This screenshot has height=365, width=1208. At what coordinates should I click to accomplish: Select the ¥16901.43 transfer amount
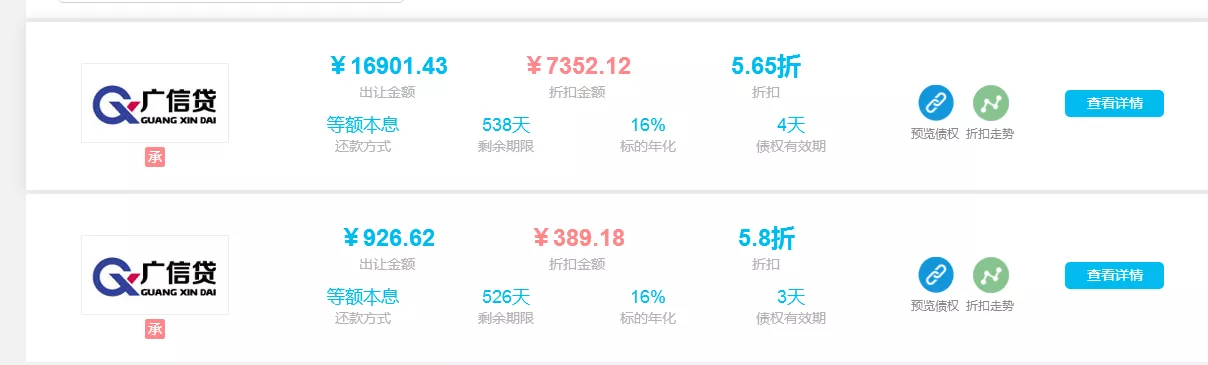pos(388,67)
